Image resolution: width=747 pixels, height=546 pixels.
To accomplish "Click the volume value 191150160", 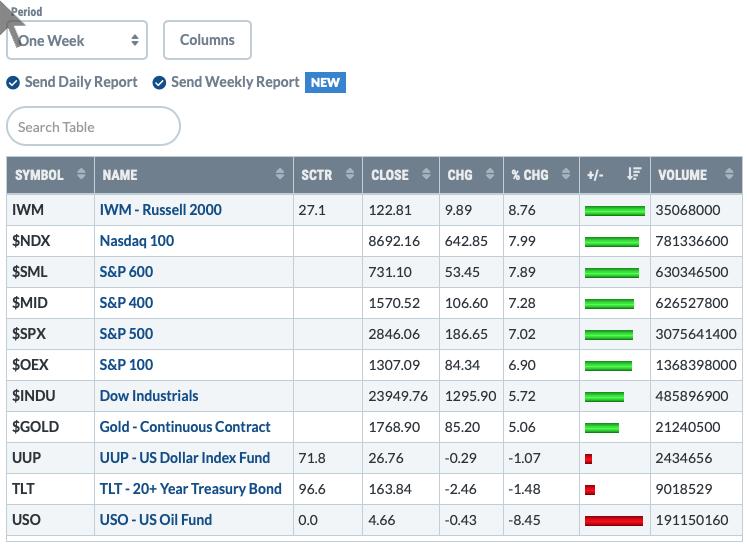I will [692, 520].
